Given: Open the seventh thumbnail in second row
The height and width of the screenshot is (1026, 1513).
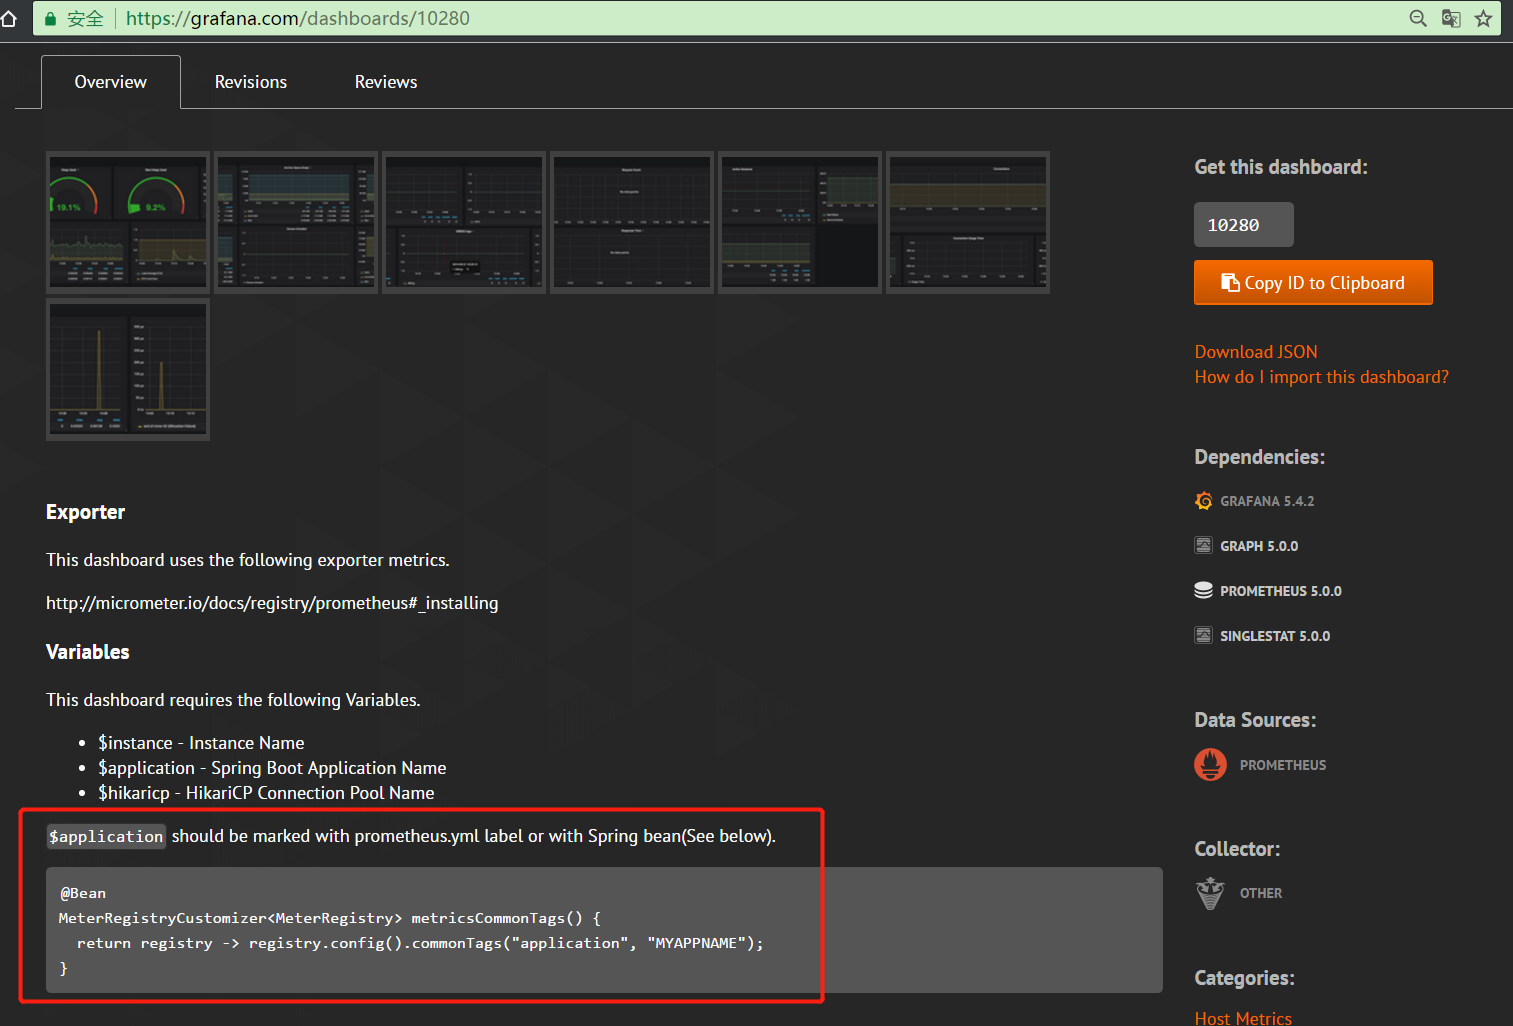Looking at the screenshot, I should click(x=128, y=369).
